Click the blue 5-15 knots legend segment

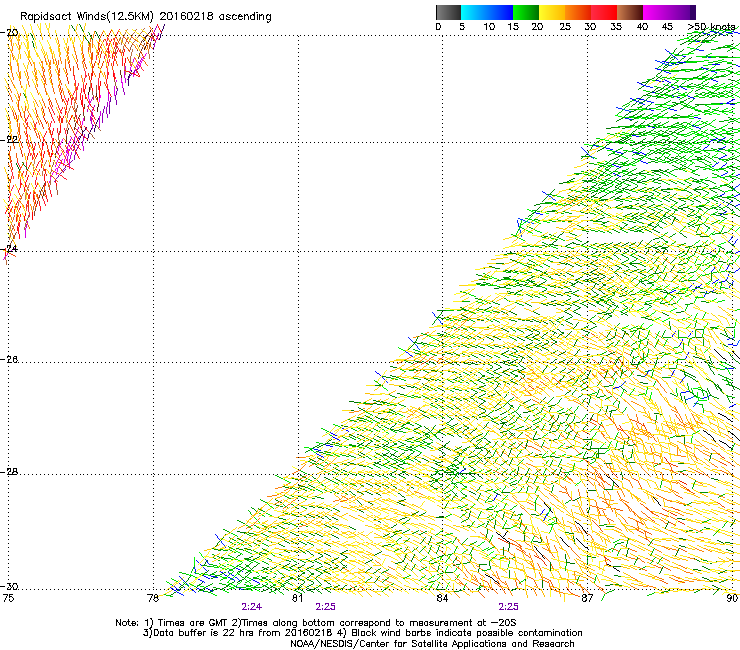point(487,12)
